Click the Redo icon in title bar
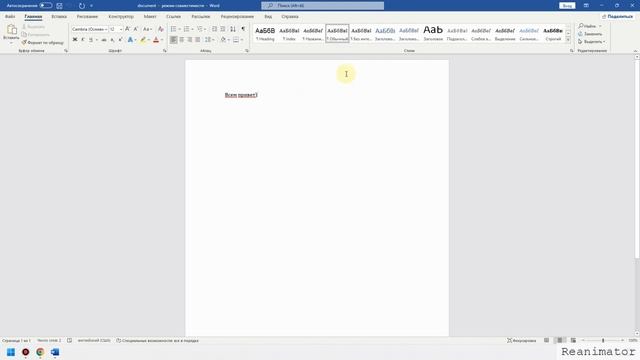 pos(82,6)
